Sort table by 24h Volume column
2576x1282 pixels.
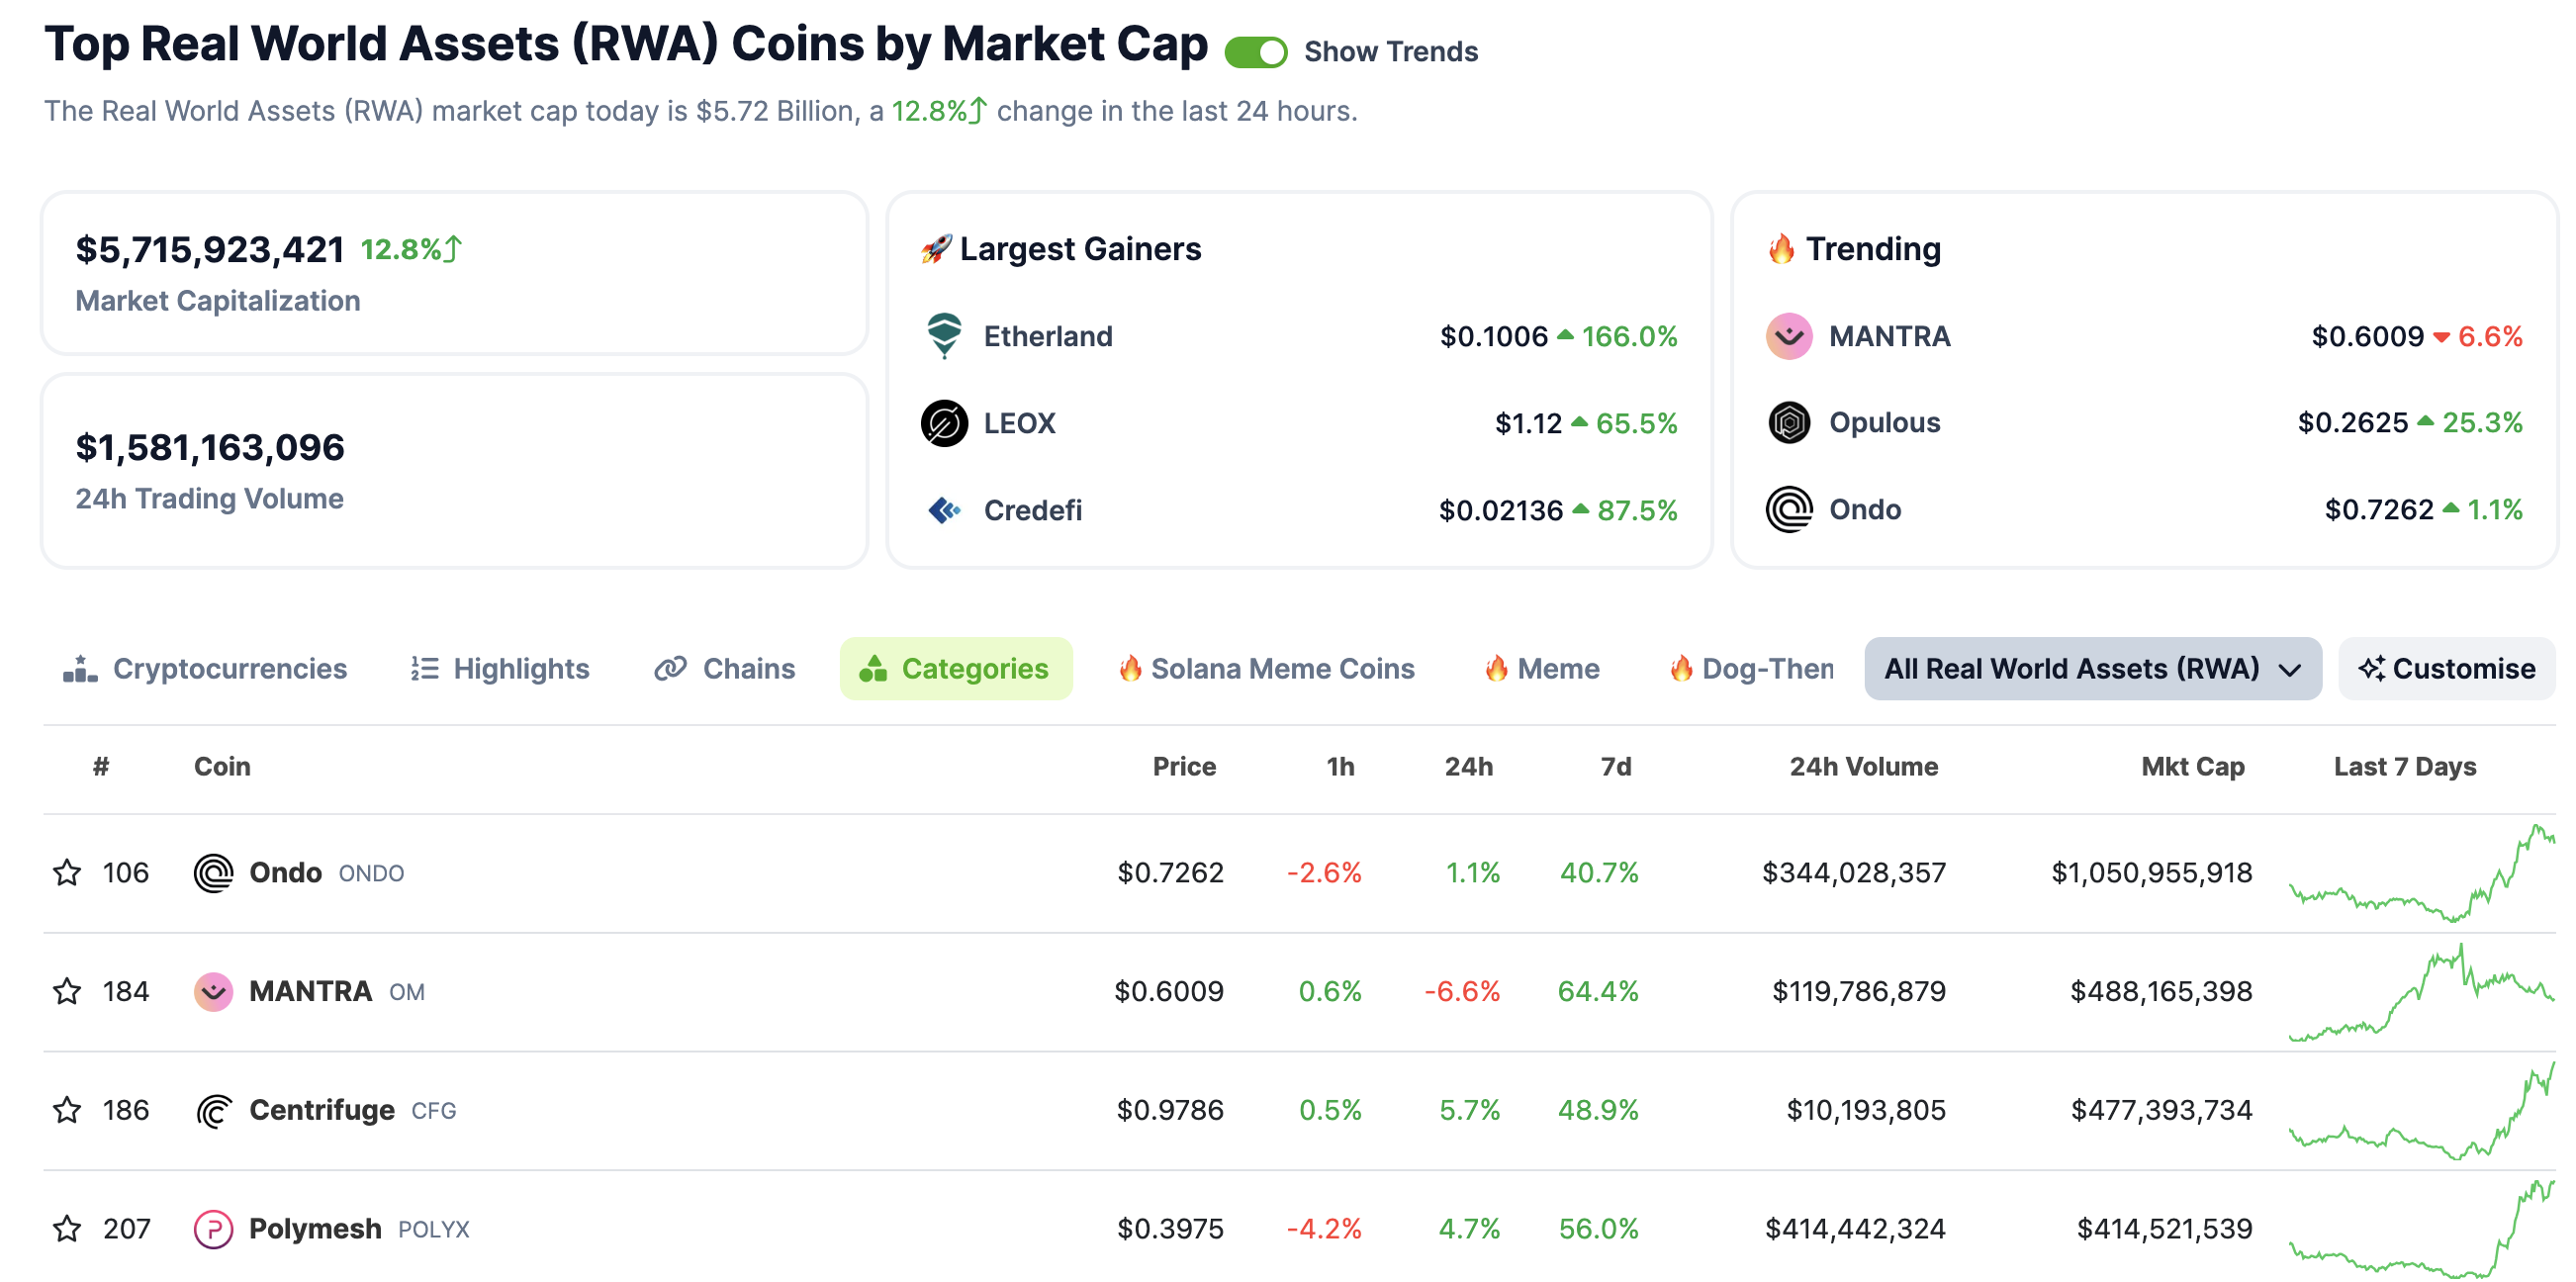point(1863,767)
